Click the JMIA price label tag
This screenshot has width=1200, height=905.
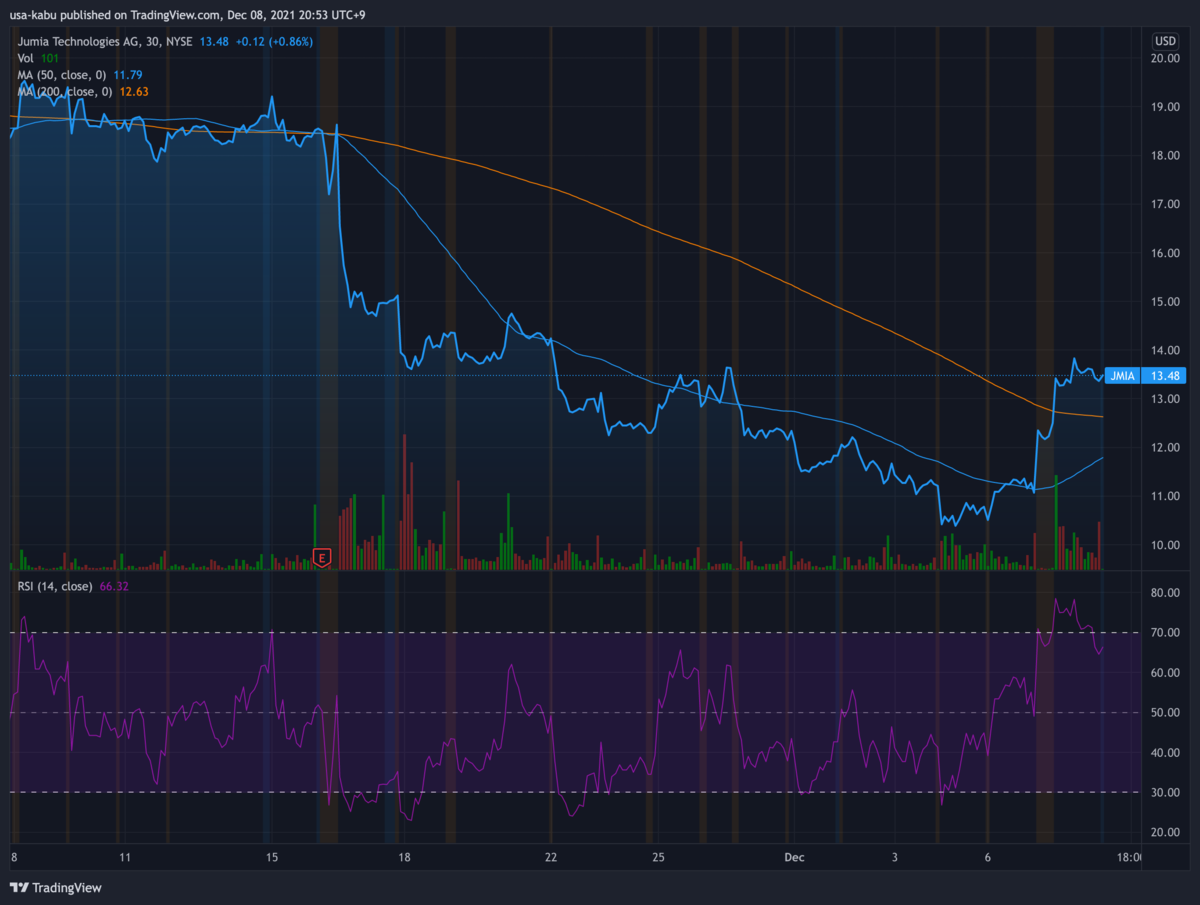pyautogui.click(x=1123, y=376)
